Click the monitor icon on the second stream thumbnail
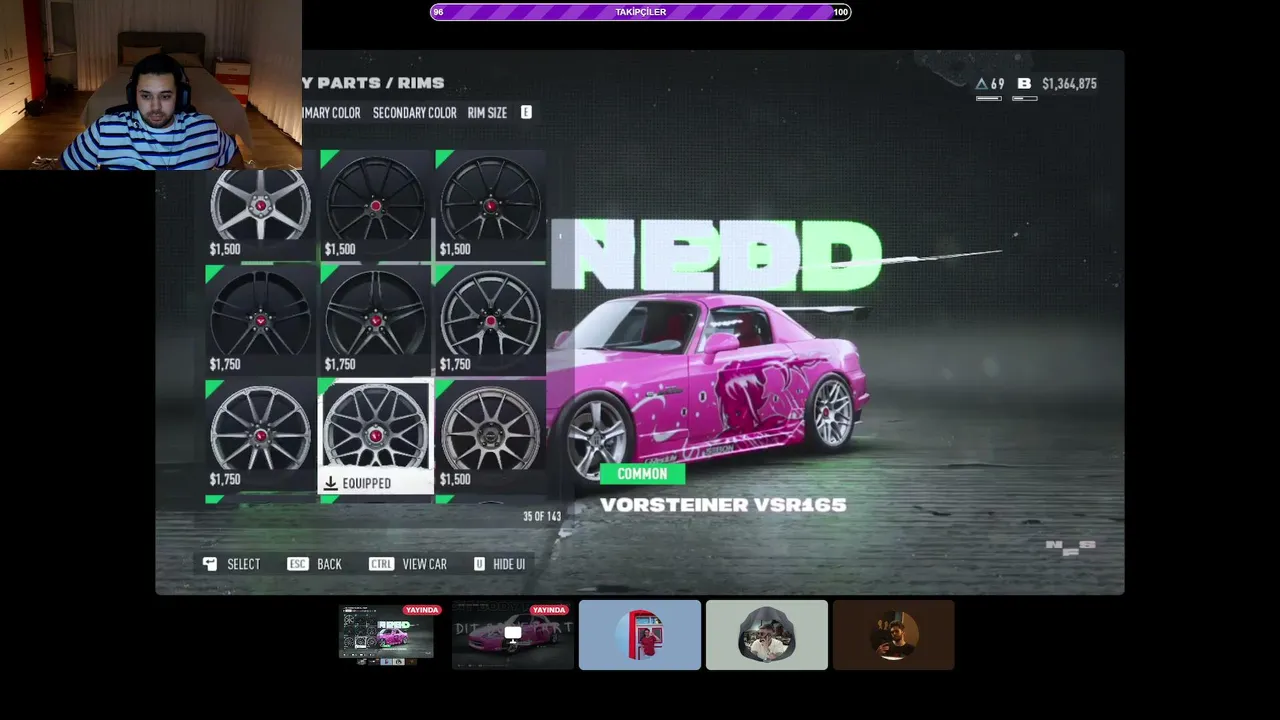 pos(513,633)
